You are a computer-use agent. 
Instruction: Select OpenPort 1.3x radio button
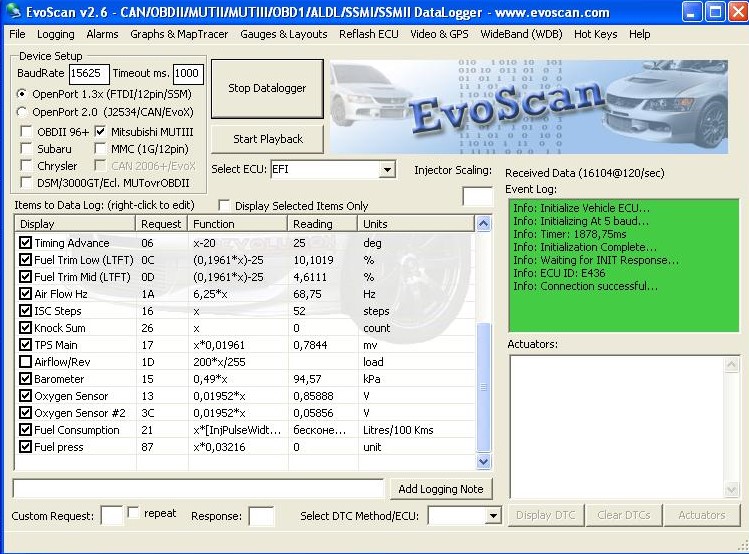[x=21, y=94]
